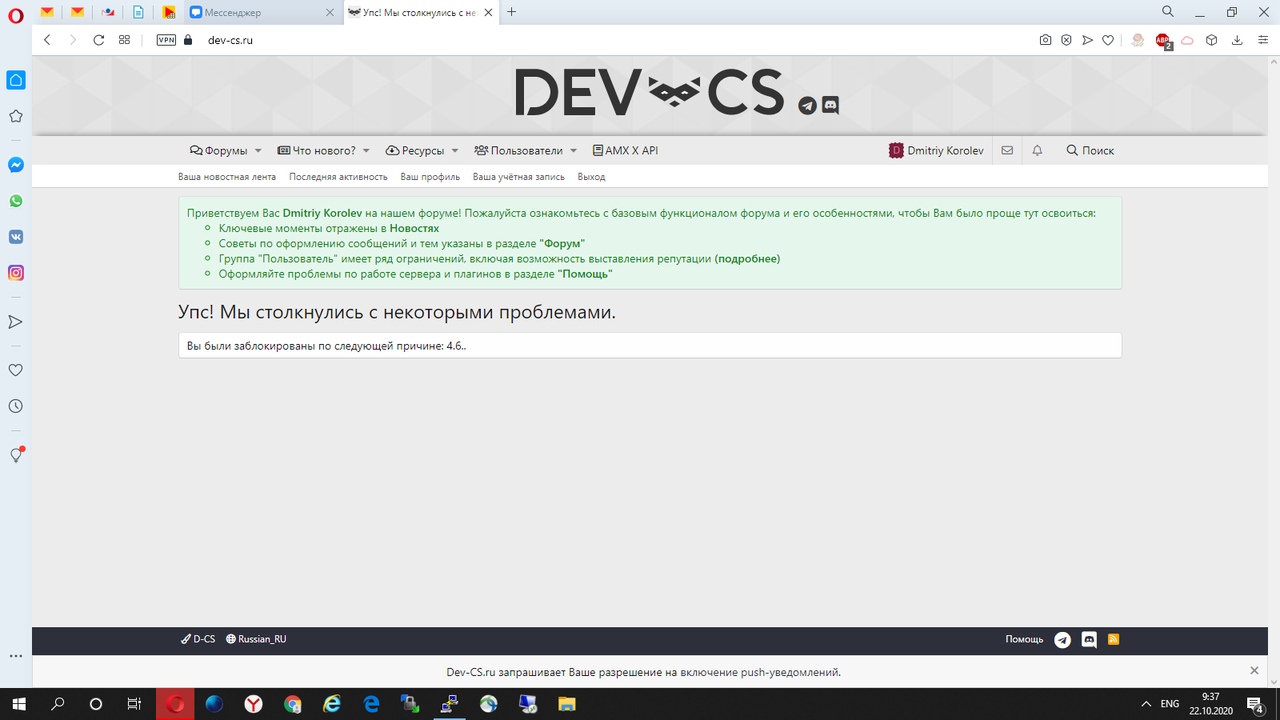Follow the "Форум" link in welcome notice

562,243
